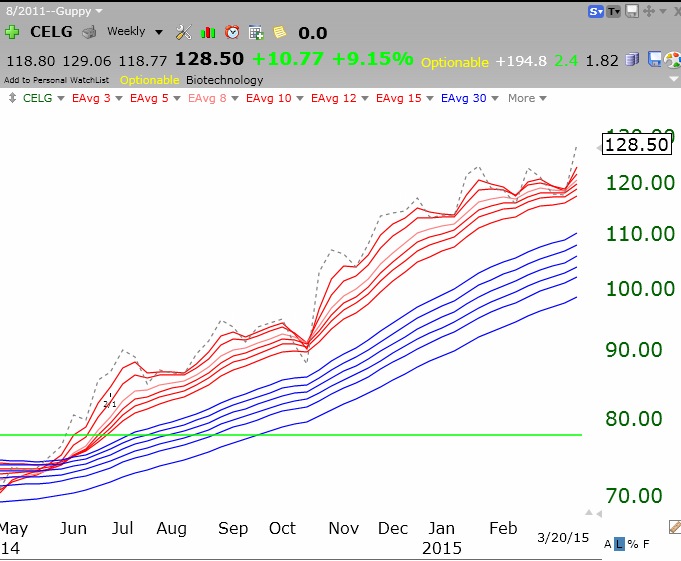Click the Biotechnology industry link
This screenshot has width=681, height=561.
[x=225, y=80]
